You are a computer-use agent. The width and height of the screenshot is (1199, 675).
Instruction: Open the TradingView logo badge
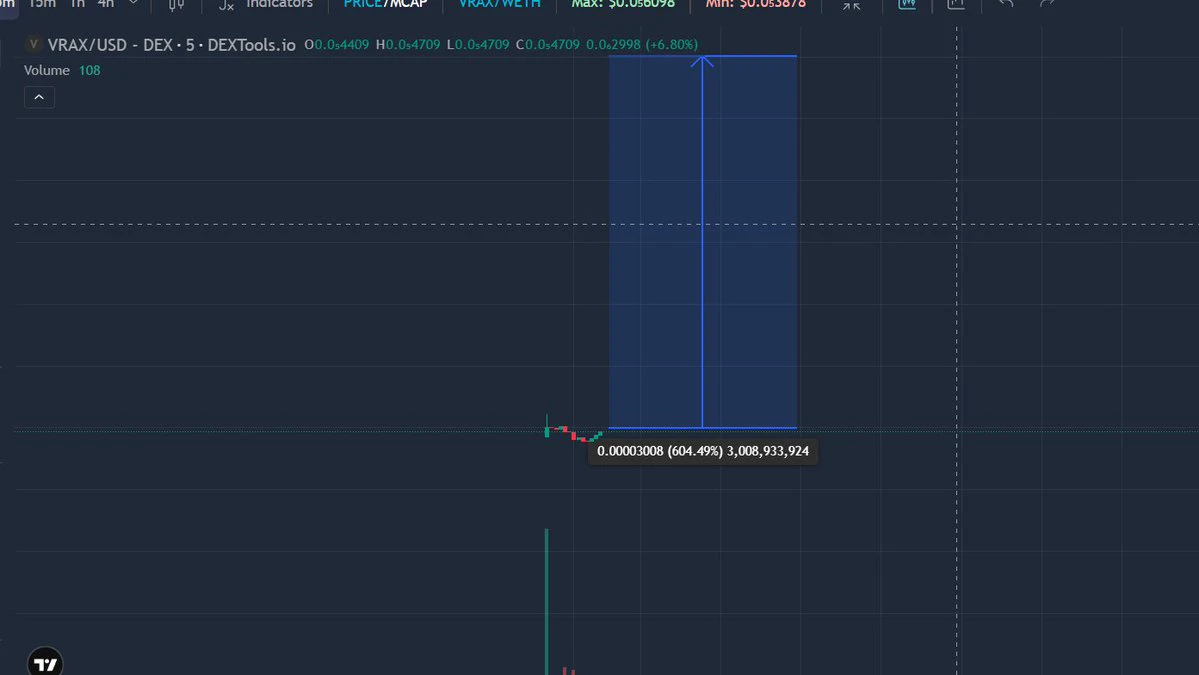point(45,663)
